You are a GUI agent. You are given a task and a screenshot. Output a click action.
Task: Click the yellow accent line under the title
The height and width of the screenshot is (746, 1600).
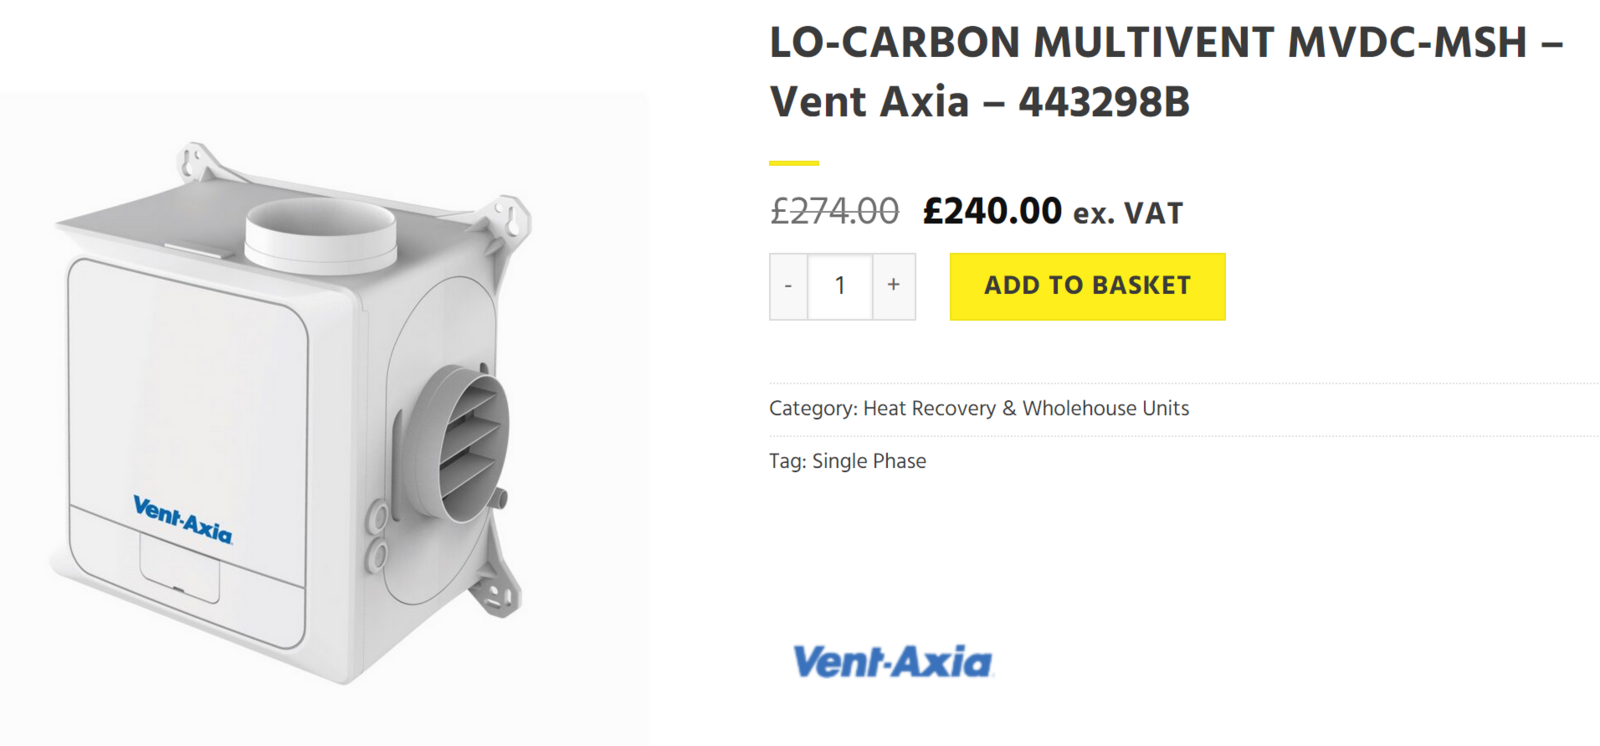794,162
